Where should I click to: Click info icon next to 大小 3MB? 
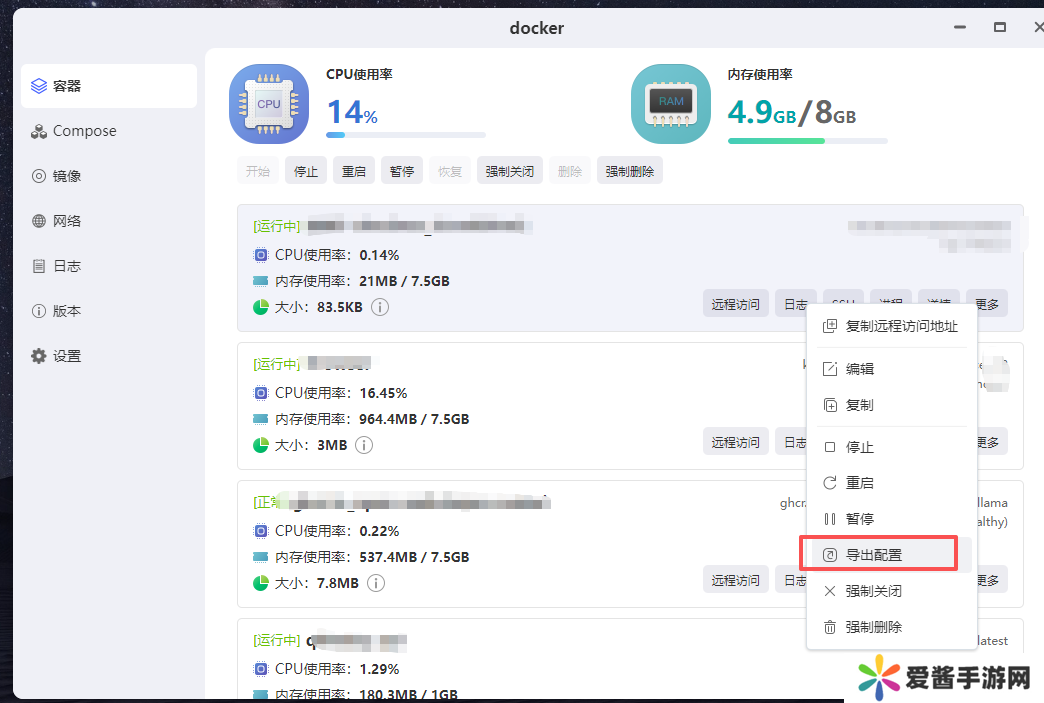point(364,445)
